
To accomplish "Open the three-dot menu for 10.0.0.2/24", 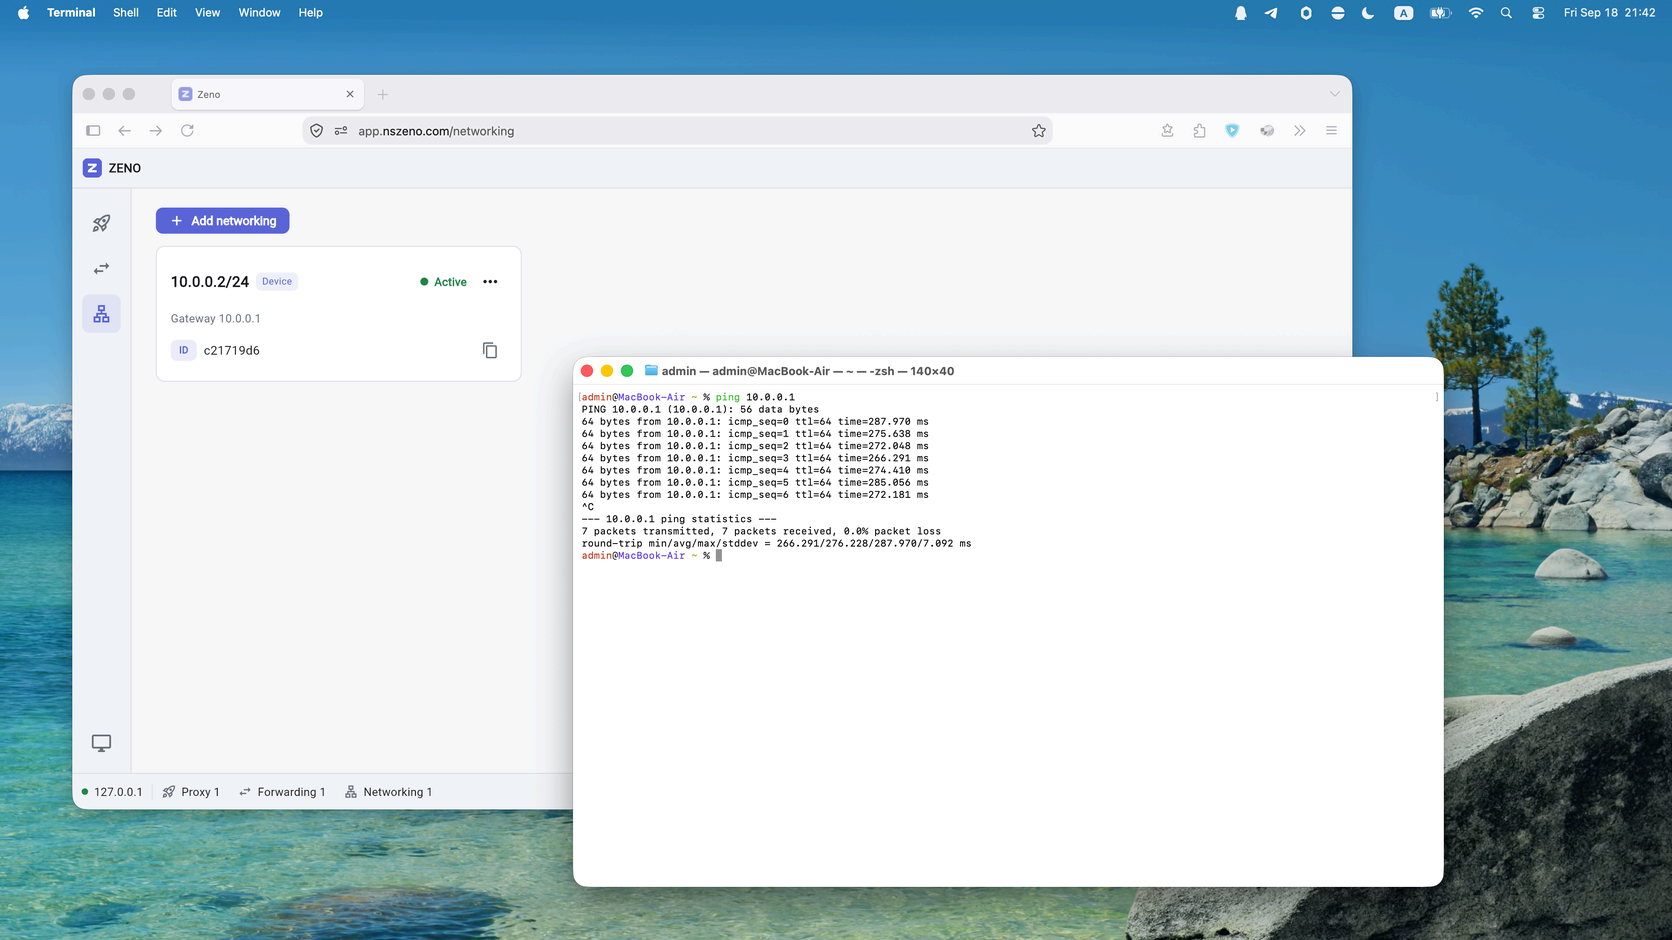I will (490, 282).
